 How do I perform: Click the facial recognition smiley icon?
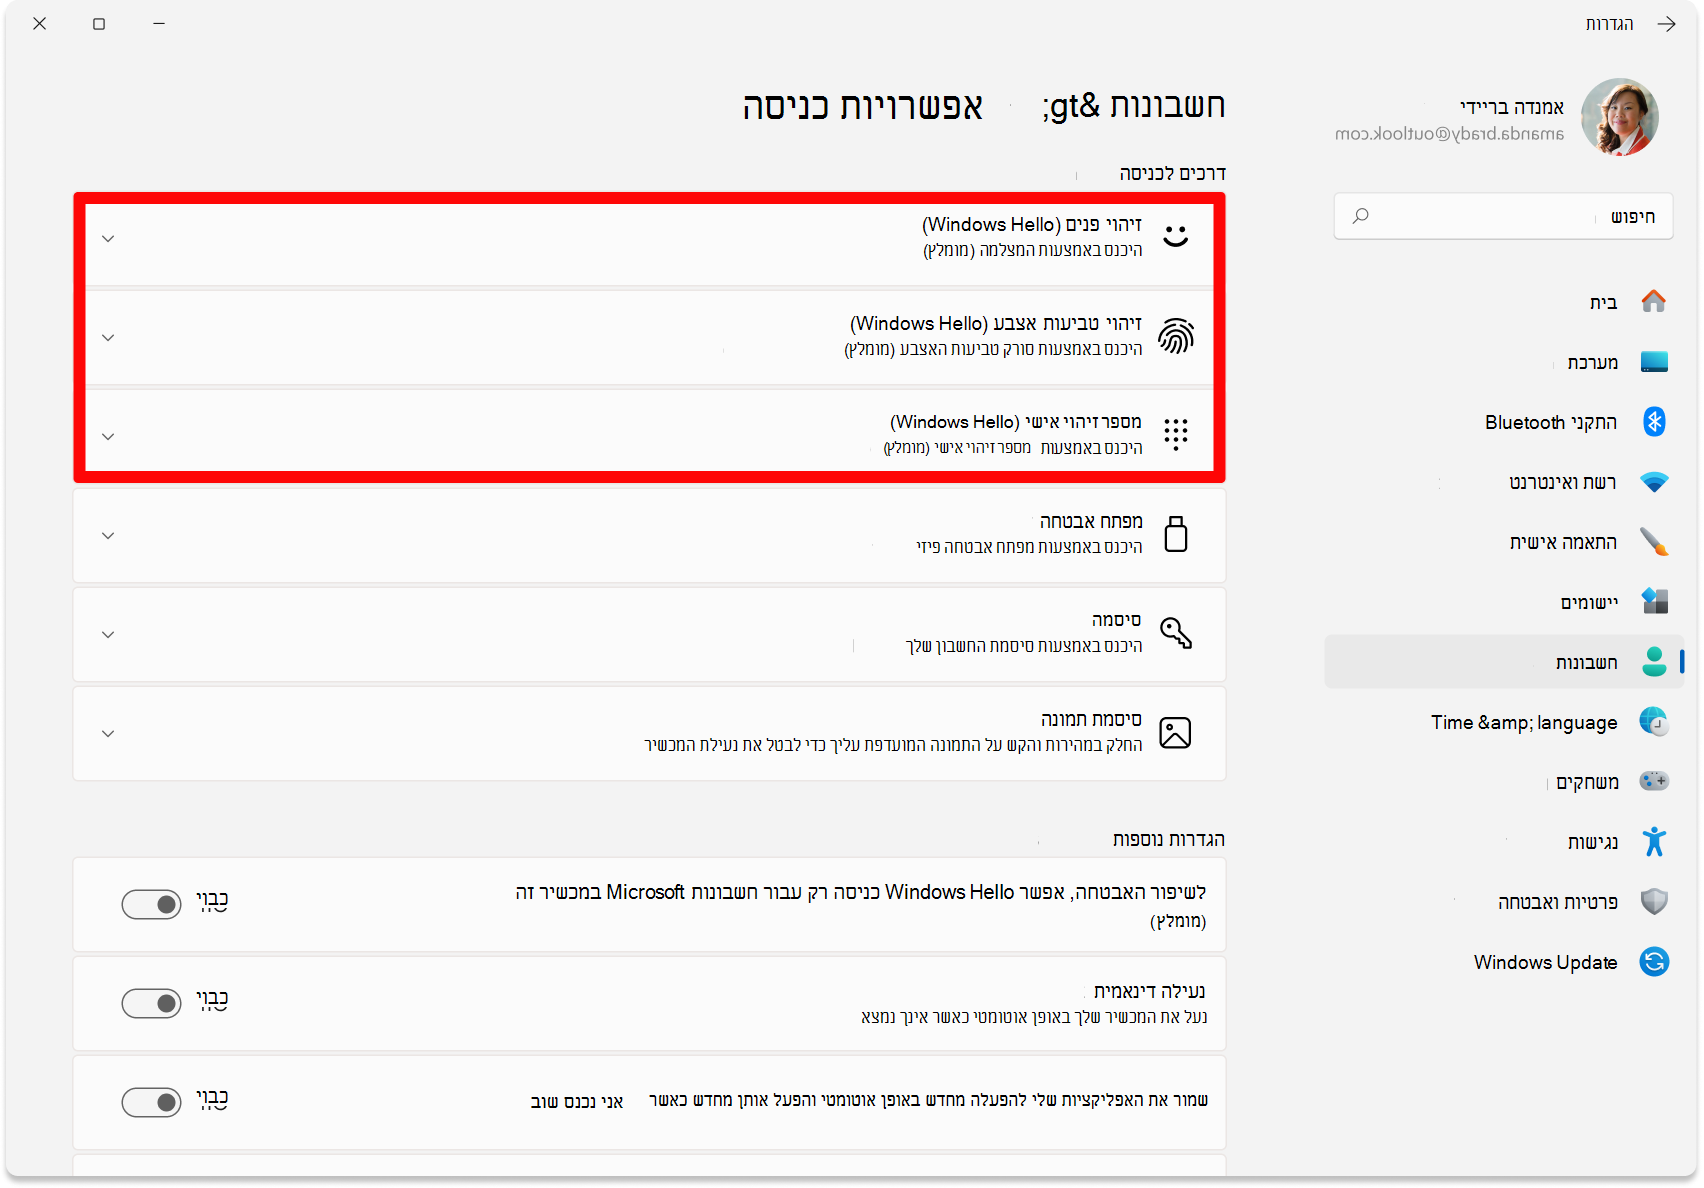(1176, 236)
